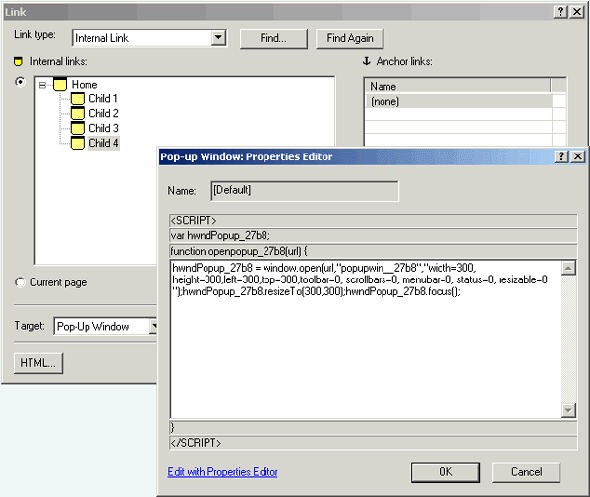Select Child 1 in the tree
Image resolution: width=590 pixels, height=497 pixels.
tap(103, 99)
